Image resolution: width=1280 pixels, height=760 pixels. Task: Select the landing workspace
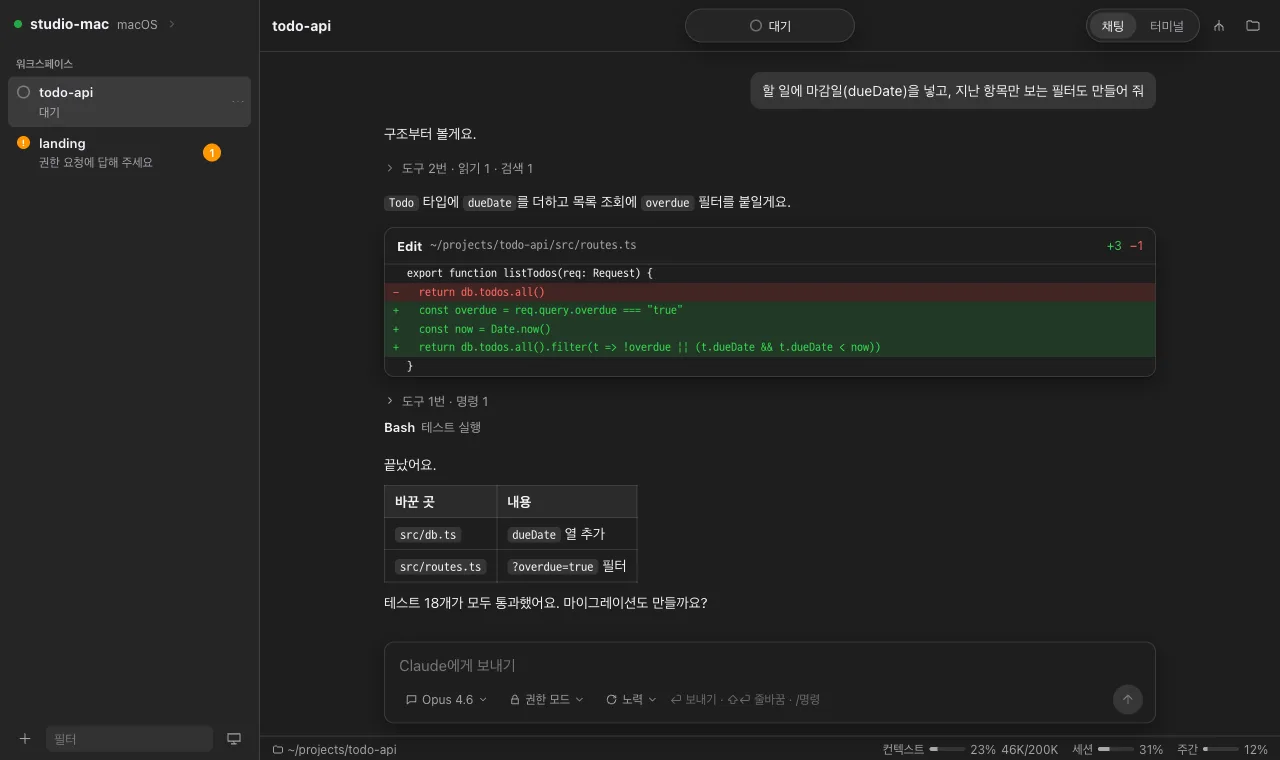[129, 152]
